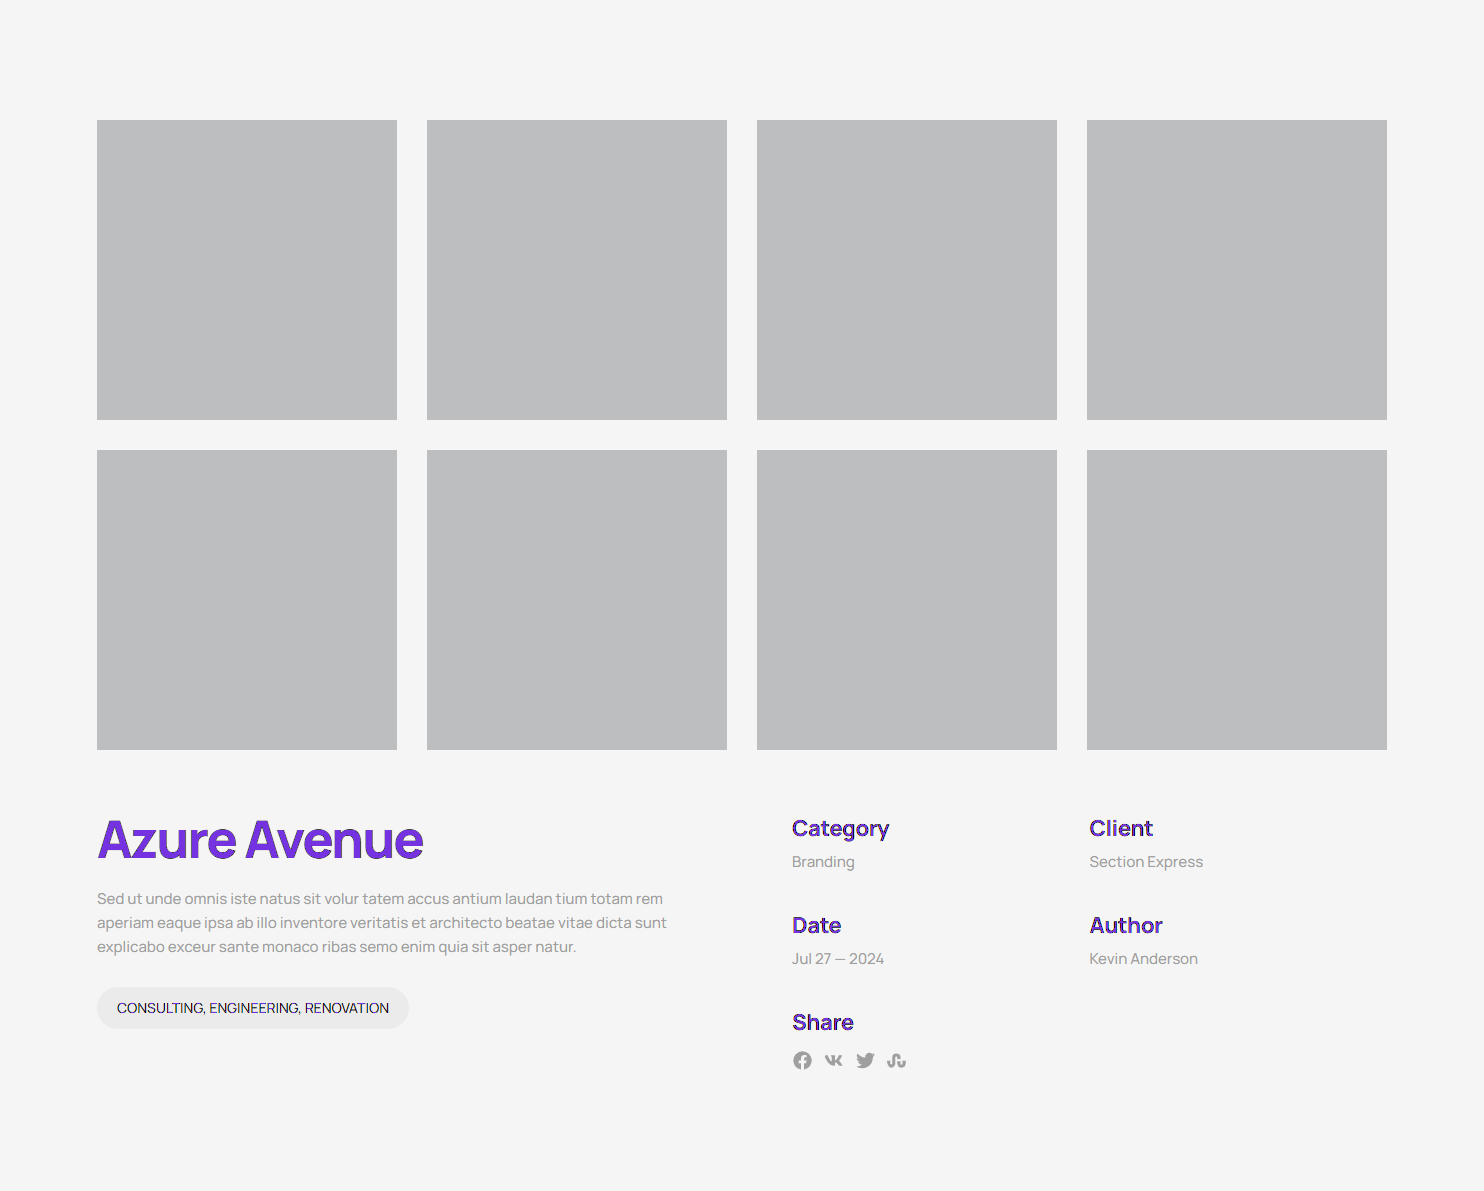Select the Kevin Anderson author link
The image size is (1484, 1191).
pos(1143,958)
